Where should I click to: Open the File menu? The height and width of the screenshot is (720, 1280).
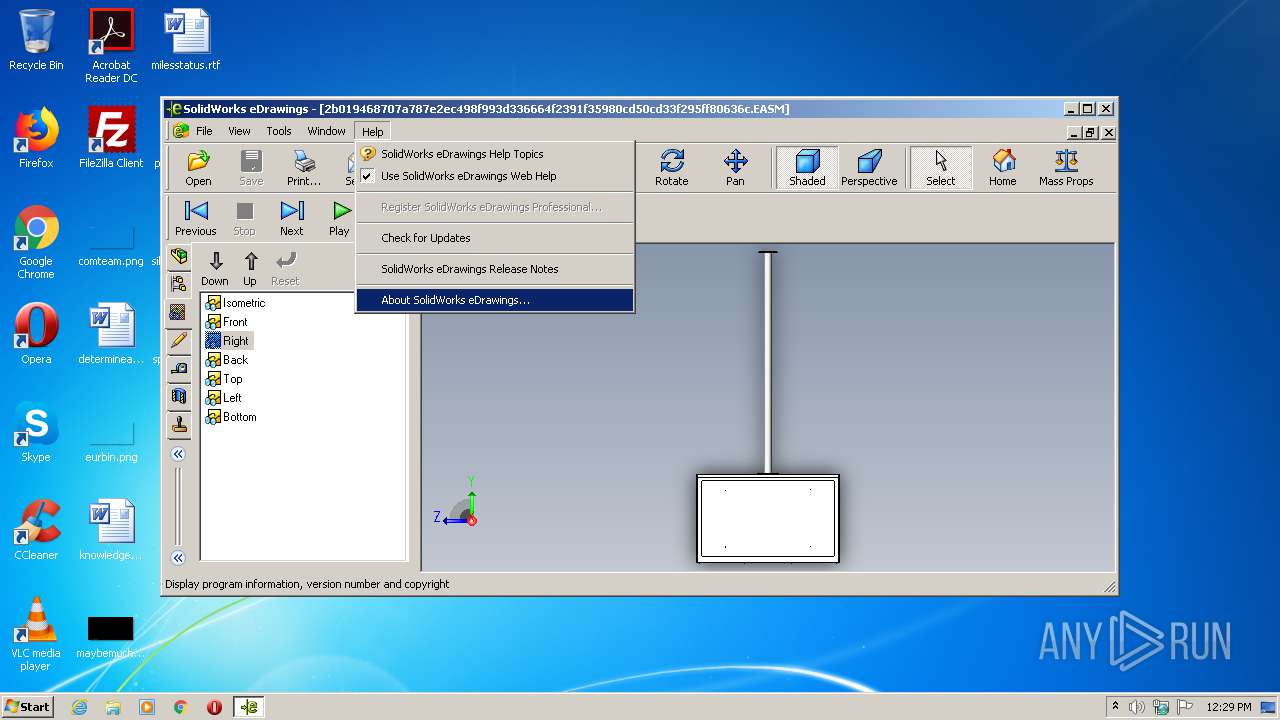tap(204, 131)
